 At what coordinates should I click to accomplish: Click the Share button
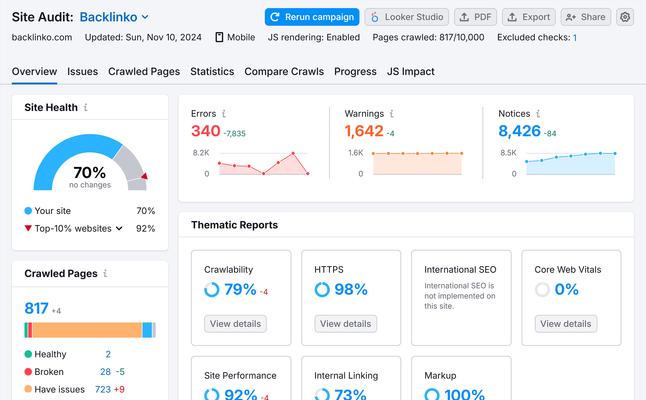point(585,17)
